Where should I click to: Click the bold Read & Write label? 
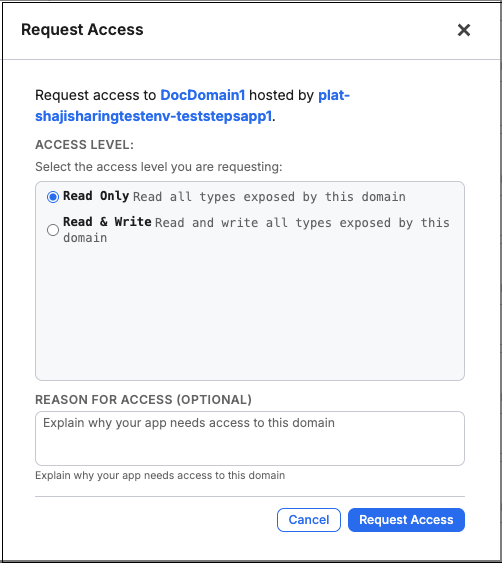[107, 222]
